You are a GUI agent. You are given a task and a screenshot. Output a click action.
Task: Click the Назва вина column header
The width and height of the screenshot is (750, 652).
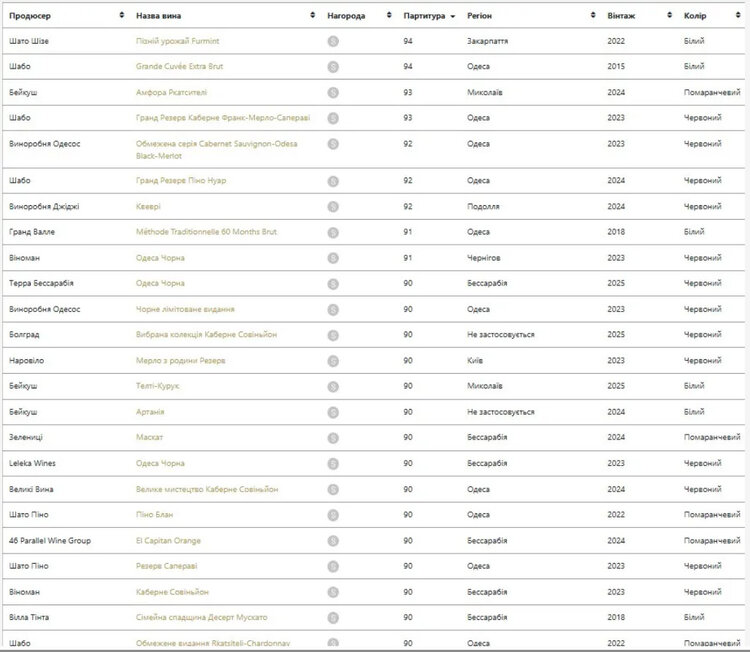[158, 16]
